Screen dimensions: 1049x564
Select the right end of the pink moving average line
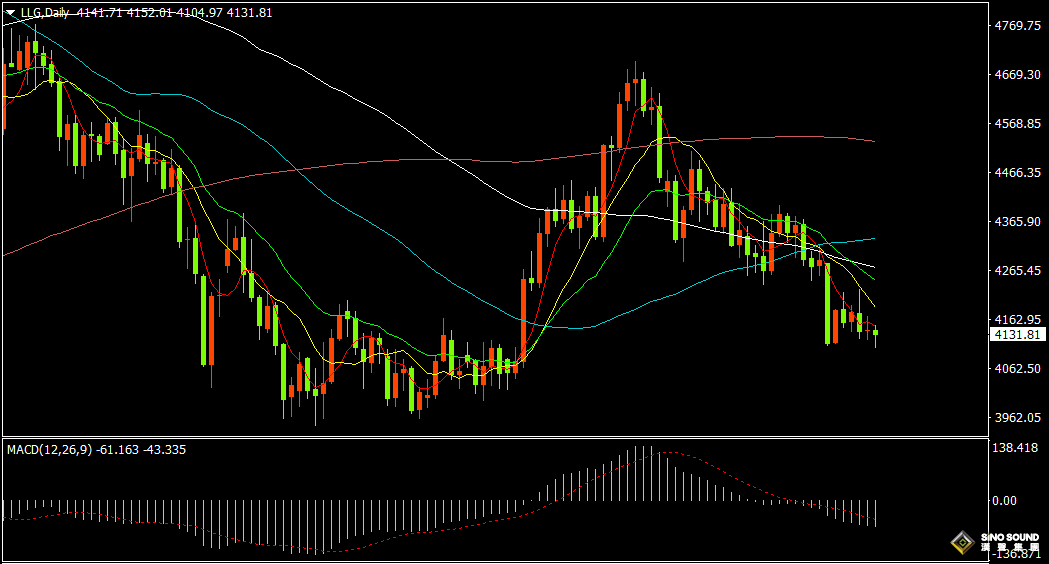tap(873, 141)
